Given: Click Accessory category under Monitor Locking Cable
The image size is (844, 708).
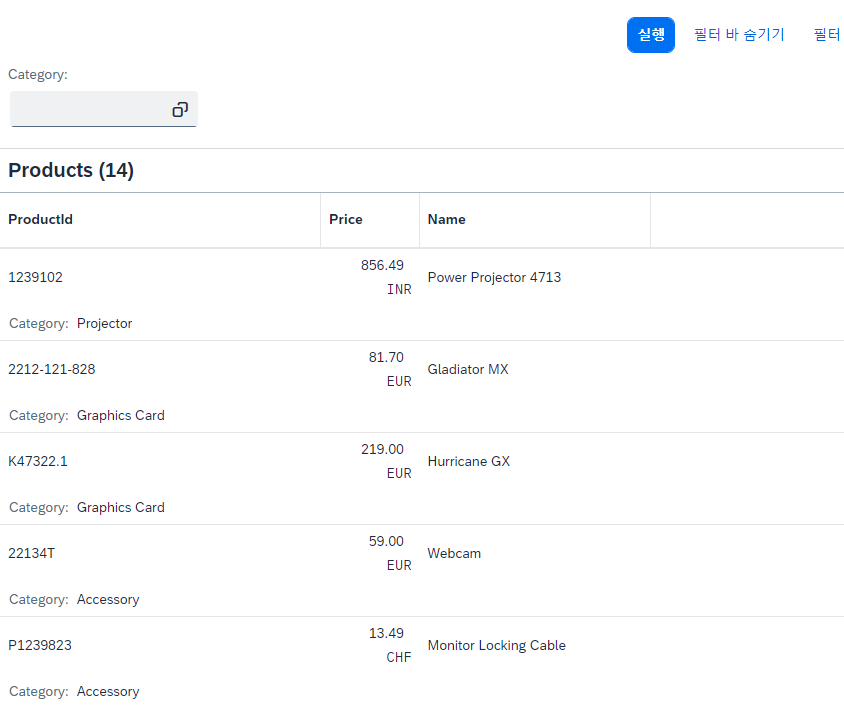Looking at the screenshot, I should (108, 692).
